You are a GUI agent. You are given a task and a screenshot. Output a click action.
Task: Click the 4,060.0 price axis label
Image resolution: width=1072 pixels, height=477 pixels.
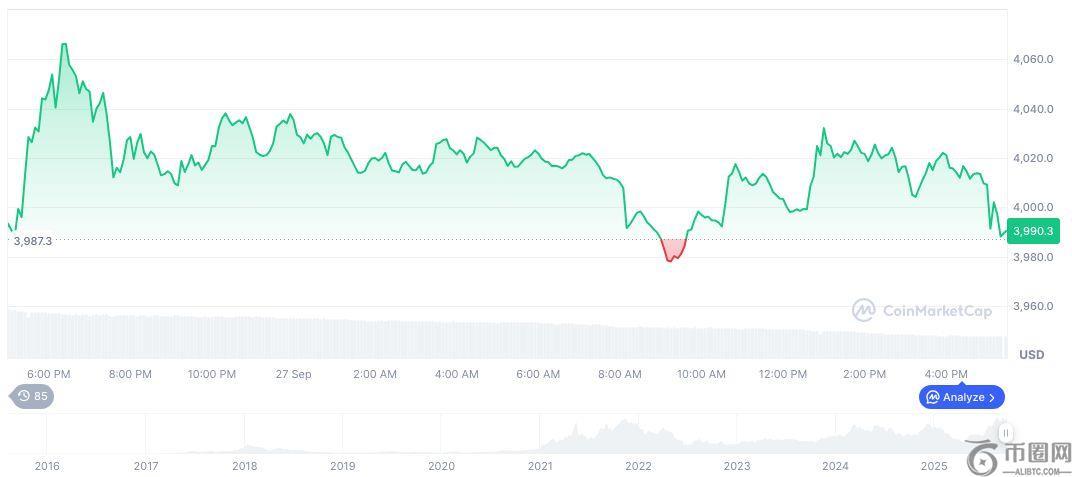point(1033,59)
